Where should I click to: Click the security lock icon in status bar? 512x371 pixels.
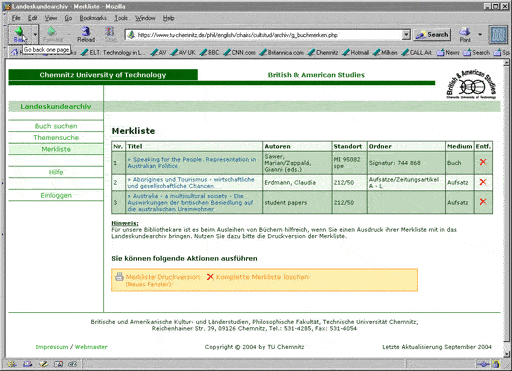pos(496,364)
